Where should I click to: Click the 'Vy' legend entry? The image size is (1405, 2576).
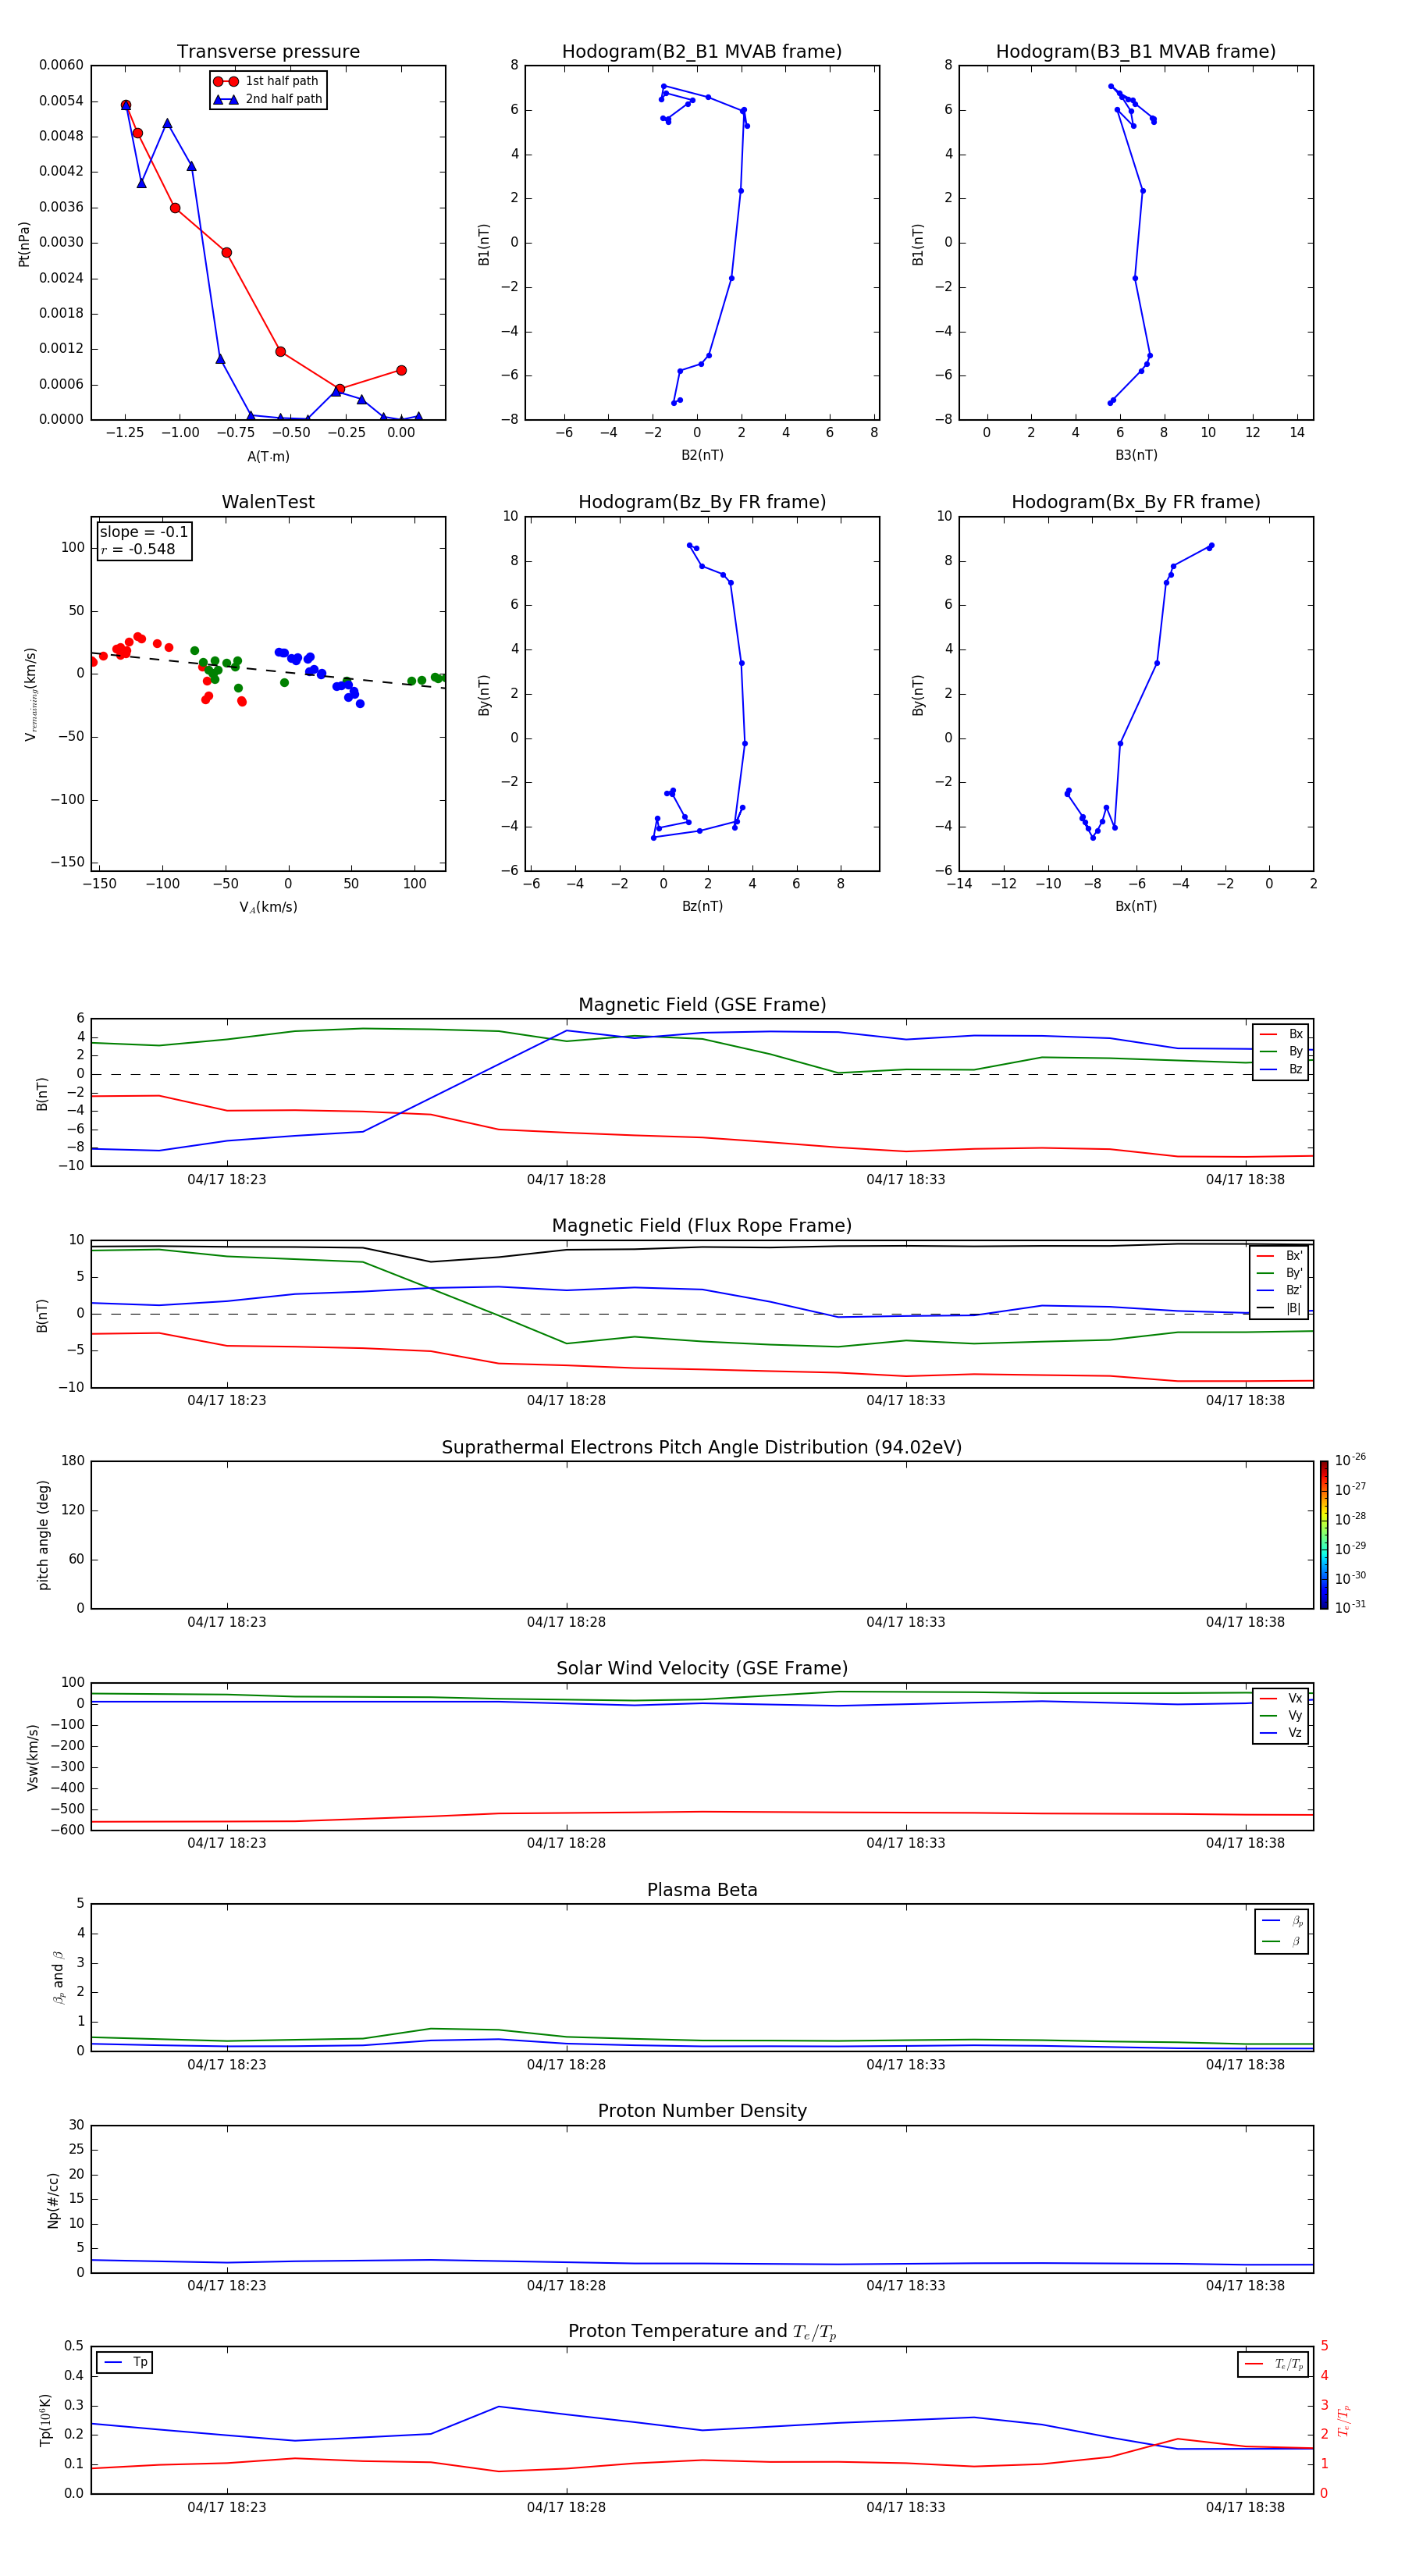pyautogui.click(x=1281, y=1715)
